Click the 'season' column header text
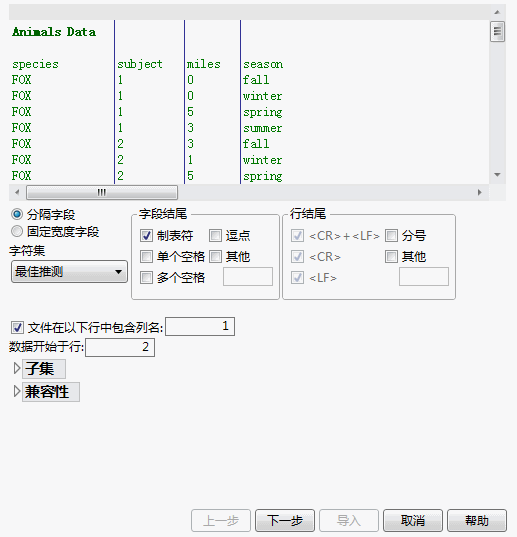 263,64
